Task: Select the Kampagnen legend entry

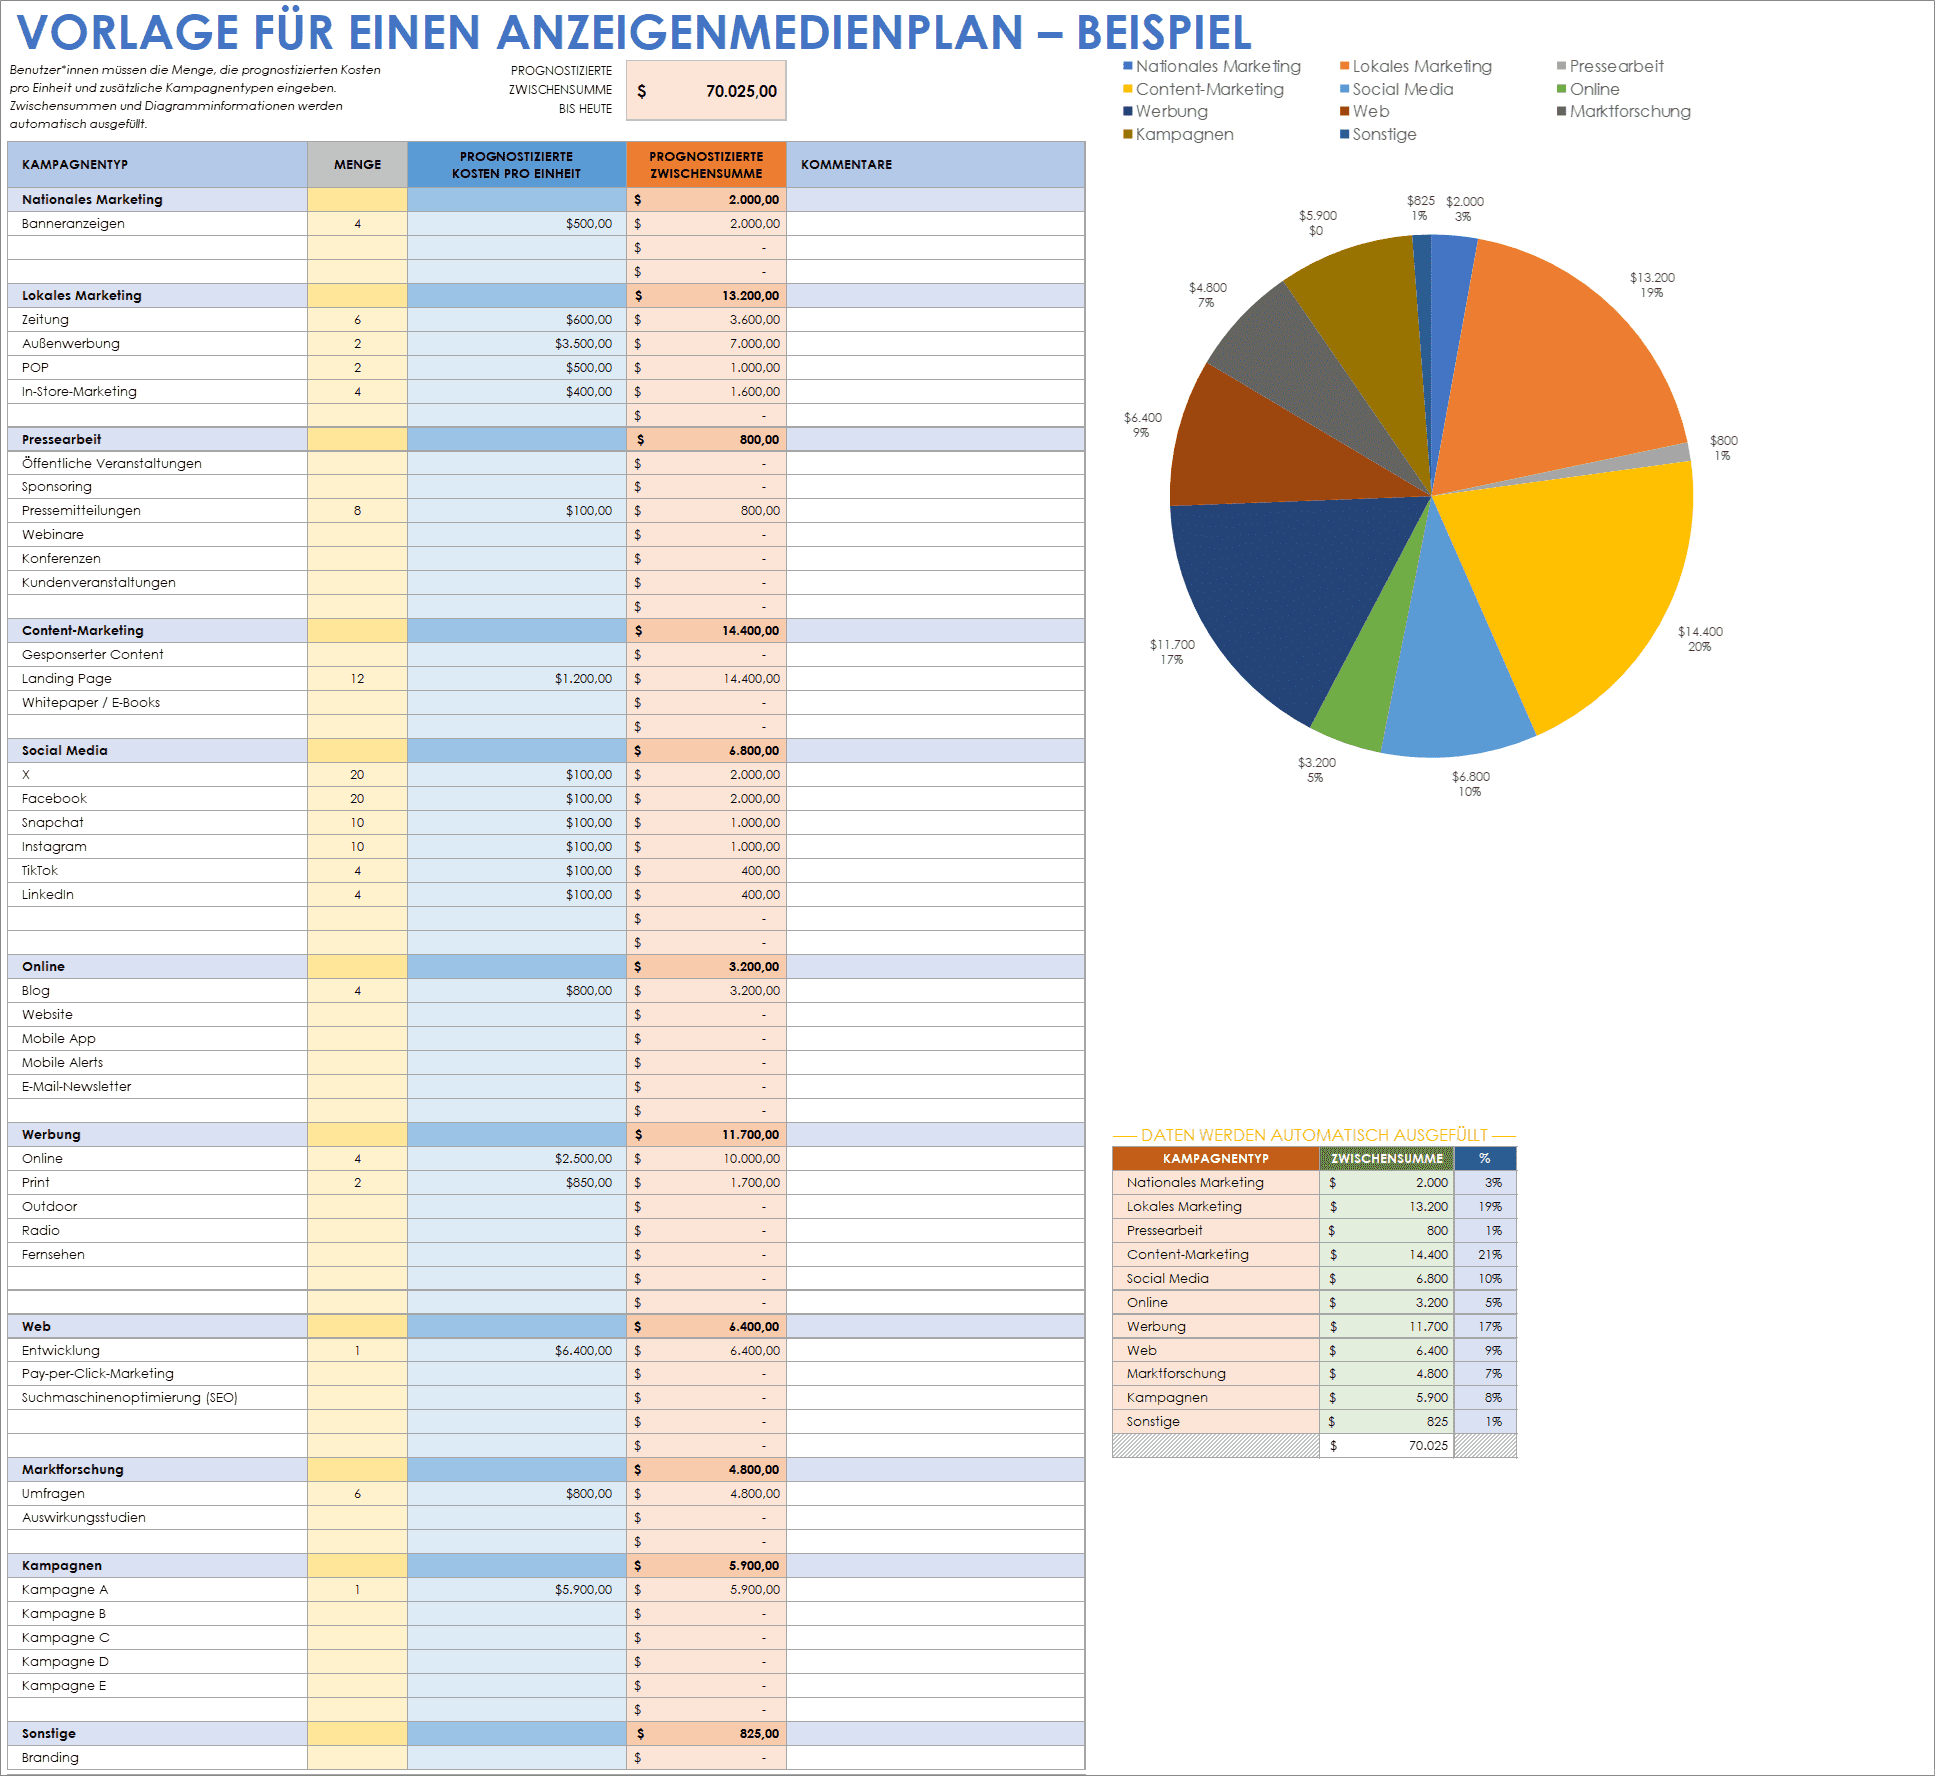Action: click(x=1178, y=134)
